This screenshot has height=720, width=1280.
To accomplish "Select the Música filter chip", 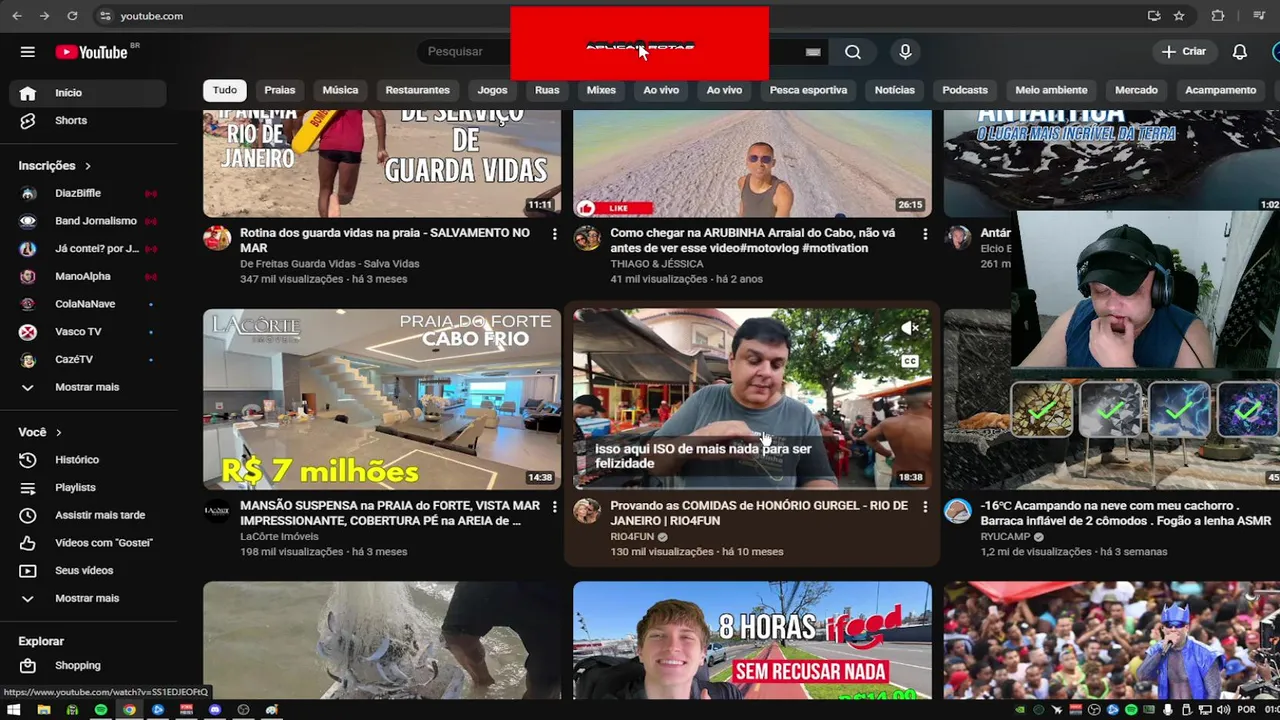I will tap(340, 90).
